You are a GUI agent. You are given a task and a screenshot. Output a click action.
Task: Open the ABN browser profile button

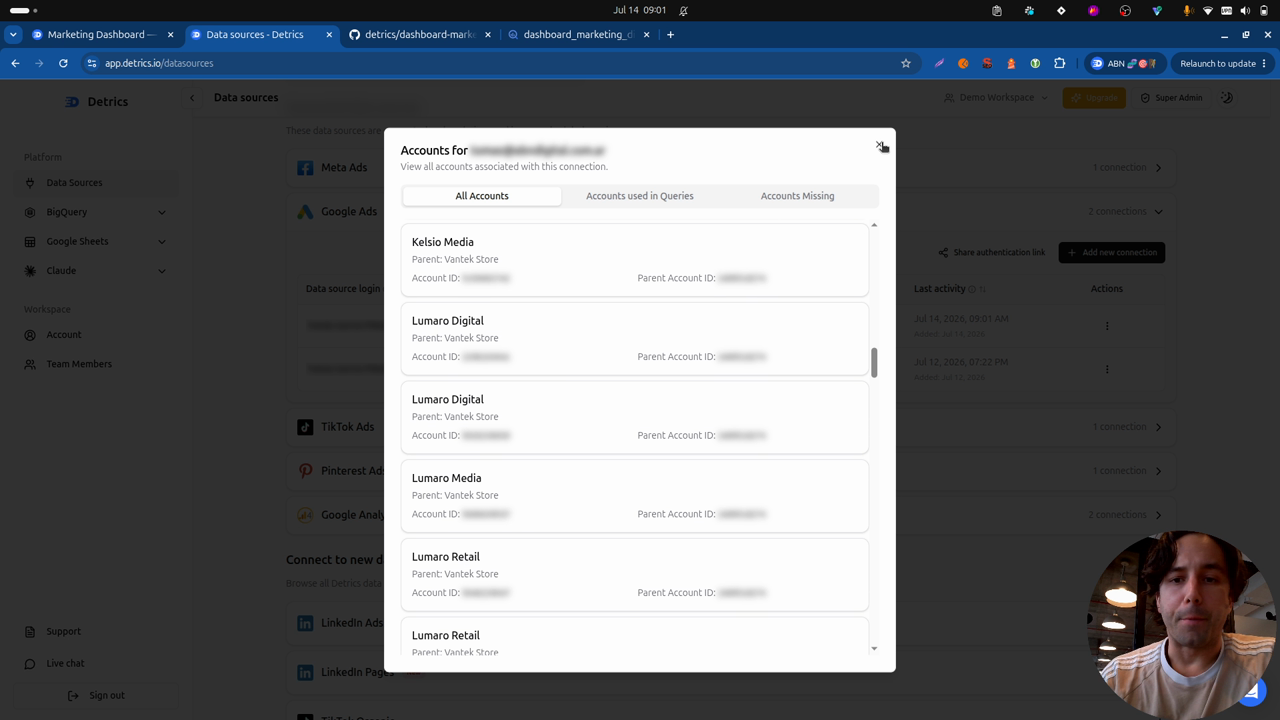[1125, 63]
